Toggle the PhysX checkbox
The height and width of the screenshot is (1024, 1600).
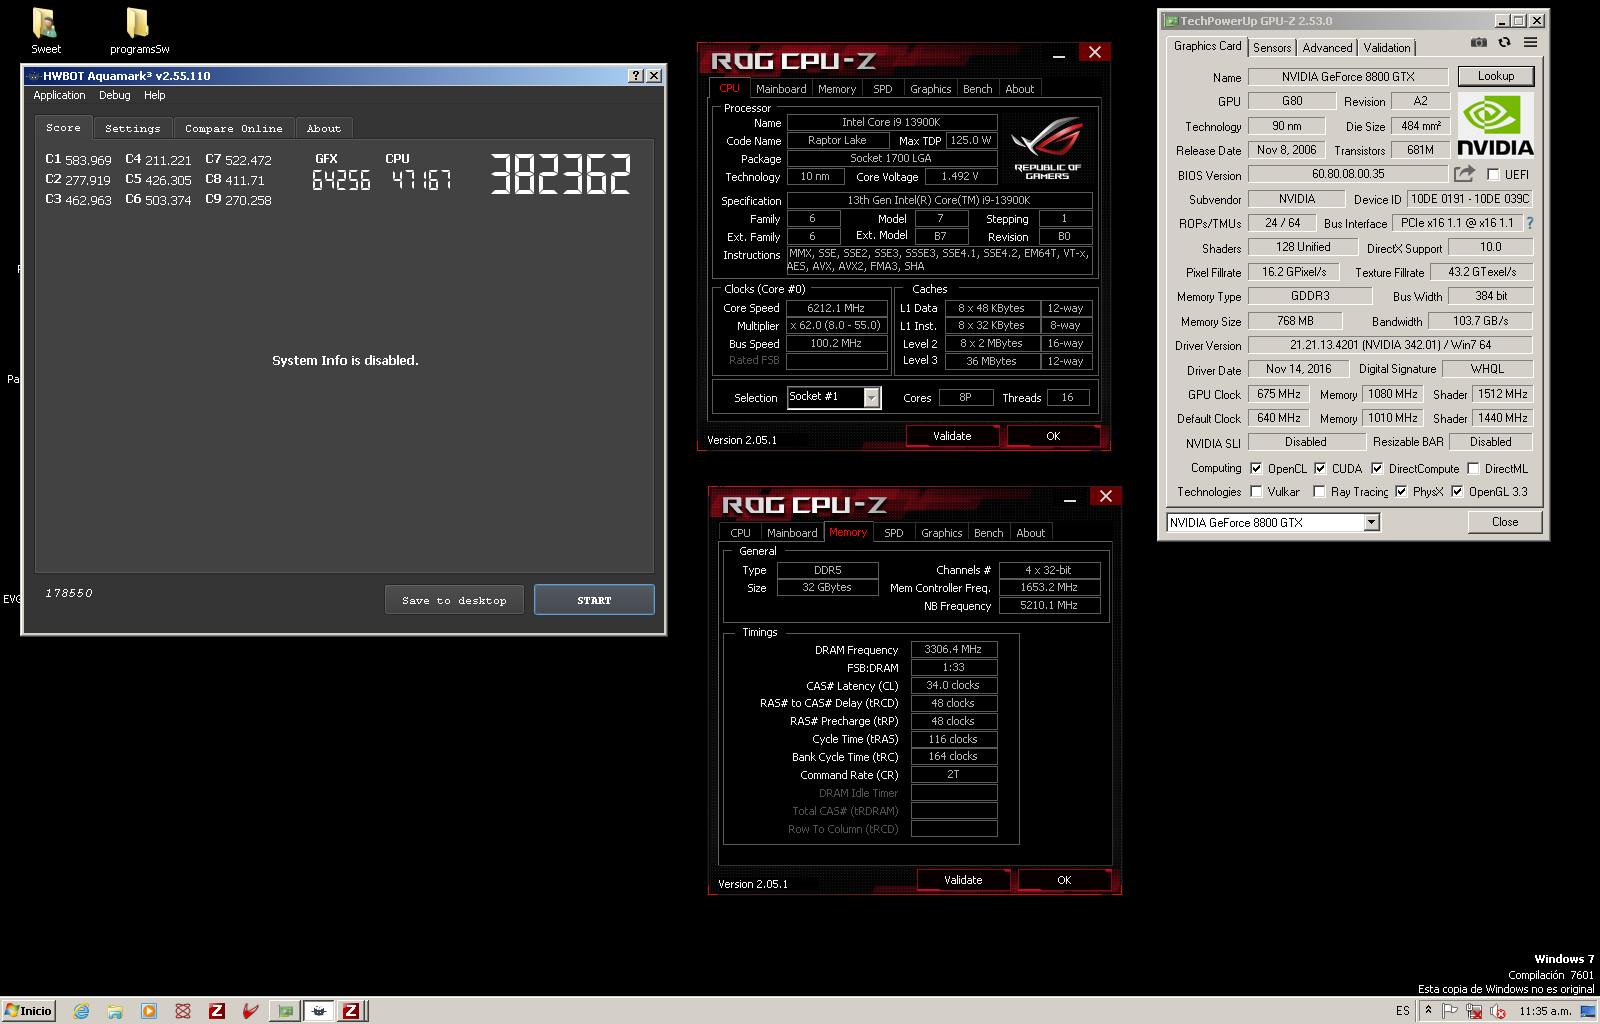1401,491
